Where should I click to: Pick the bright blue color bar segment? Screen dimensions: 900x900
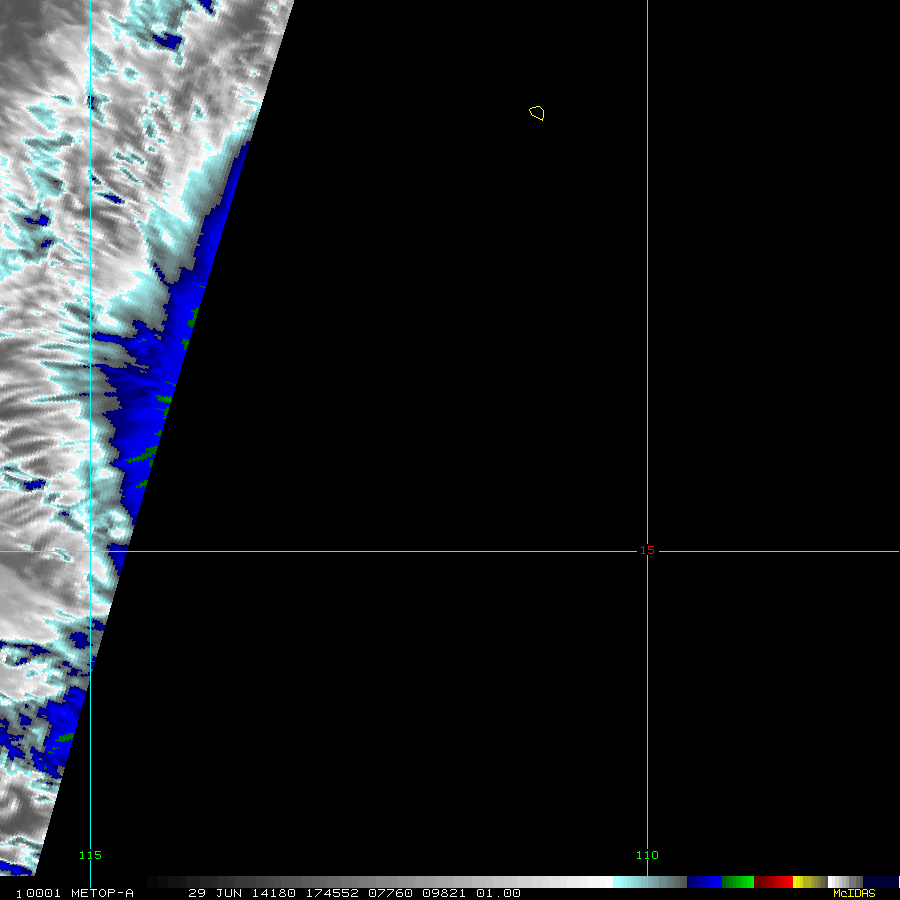click(x=704, y=882)
